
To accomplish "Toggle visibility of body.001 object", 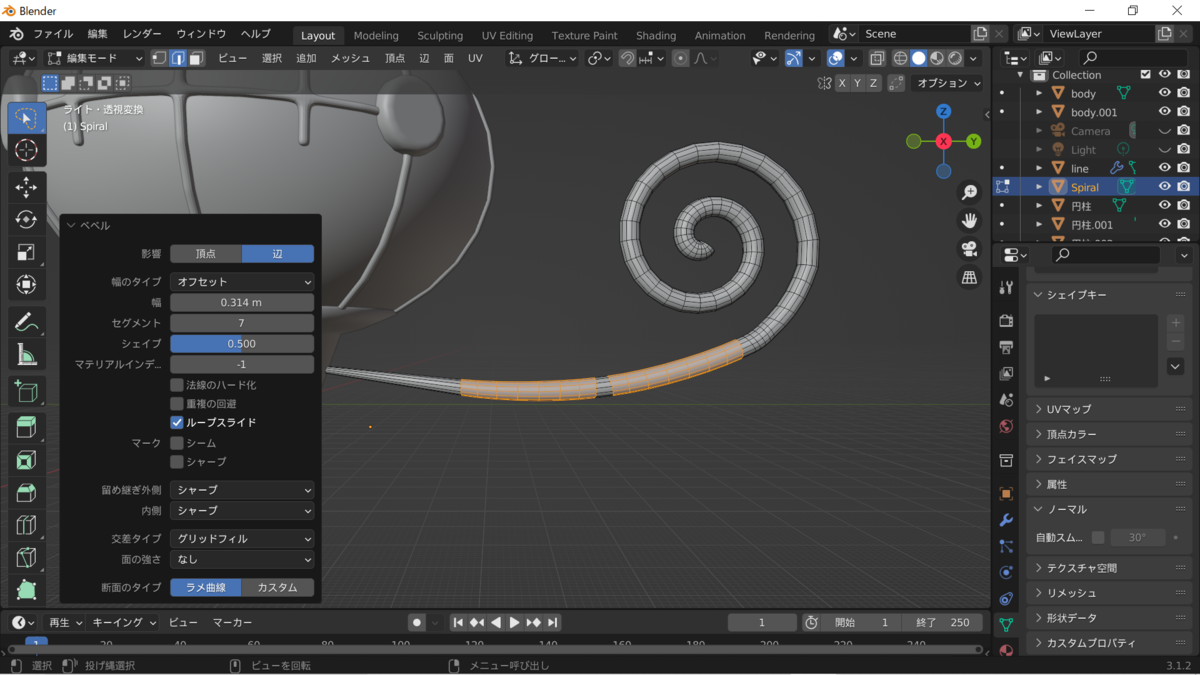I will (x=1164, y=112).
